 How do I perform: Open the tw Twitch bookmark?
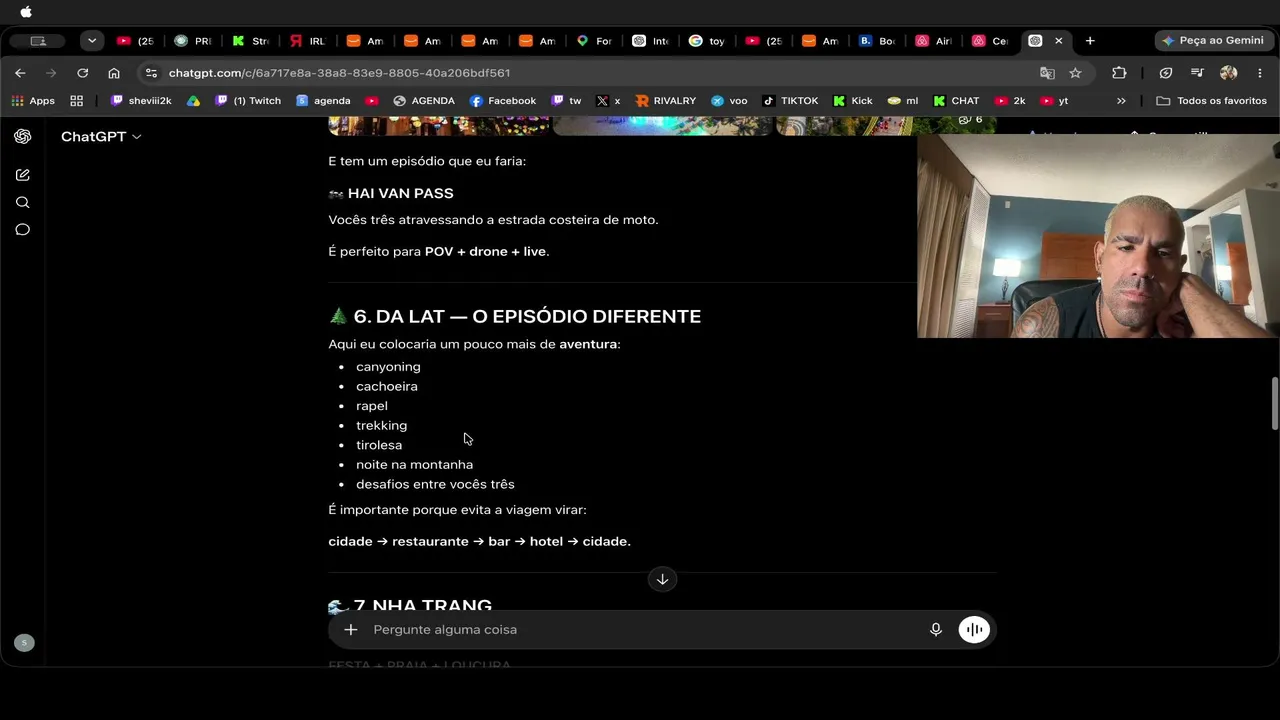click(x=566, y=101)
